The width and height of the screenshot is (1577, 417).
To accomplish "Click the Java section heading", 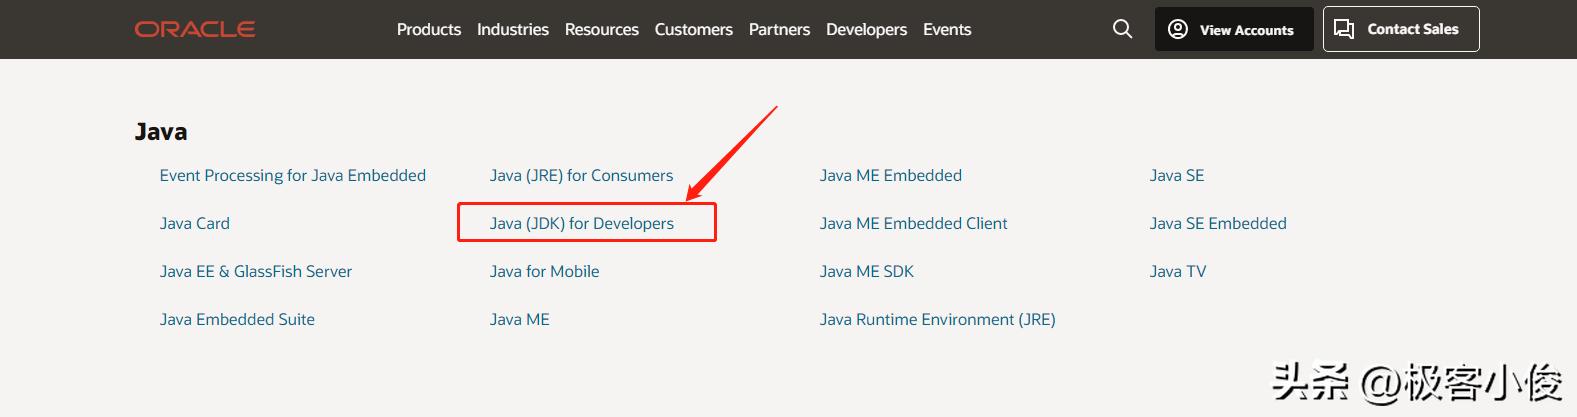I will point(161,132).
